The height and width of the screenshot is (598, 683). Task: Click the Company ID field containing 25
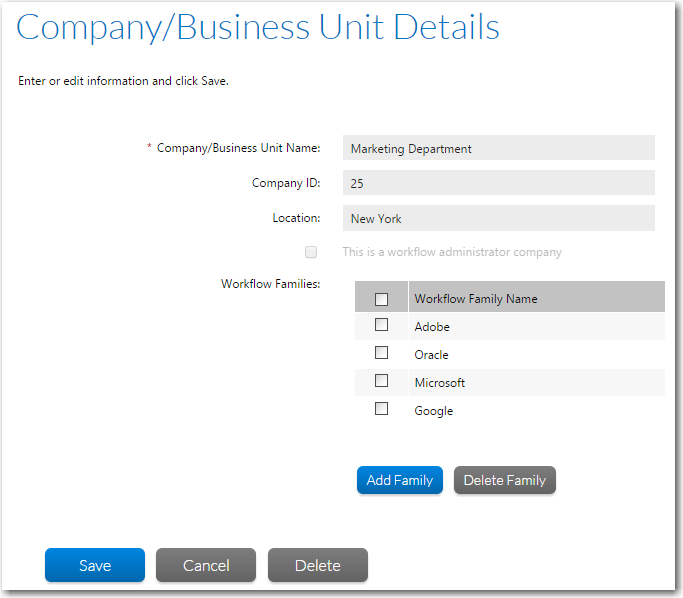pos(498,183)
